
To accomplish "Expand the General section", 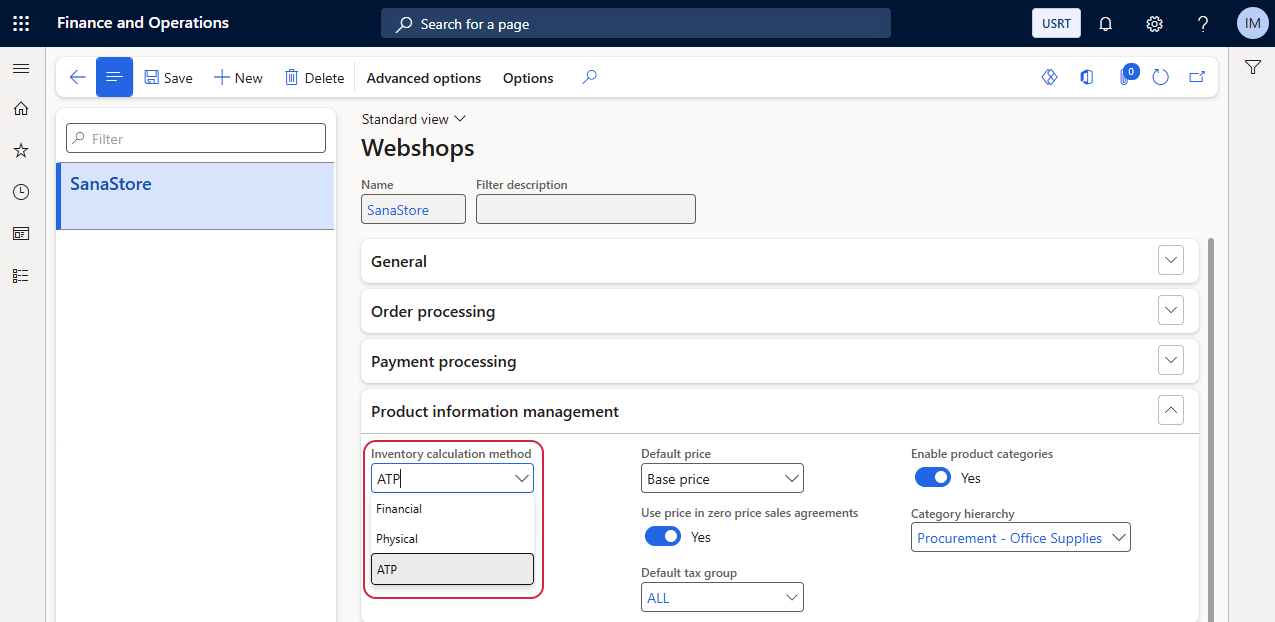I will click(1170, 261).
